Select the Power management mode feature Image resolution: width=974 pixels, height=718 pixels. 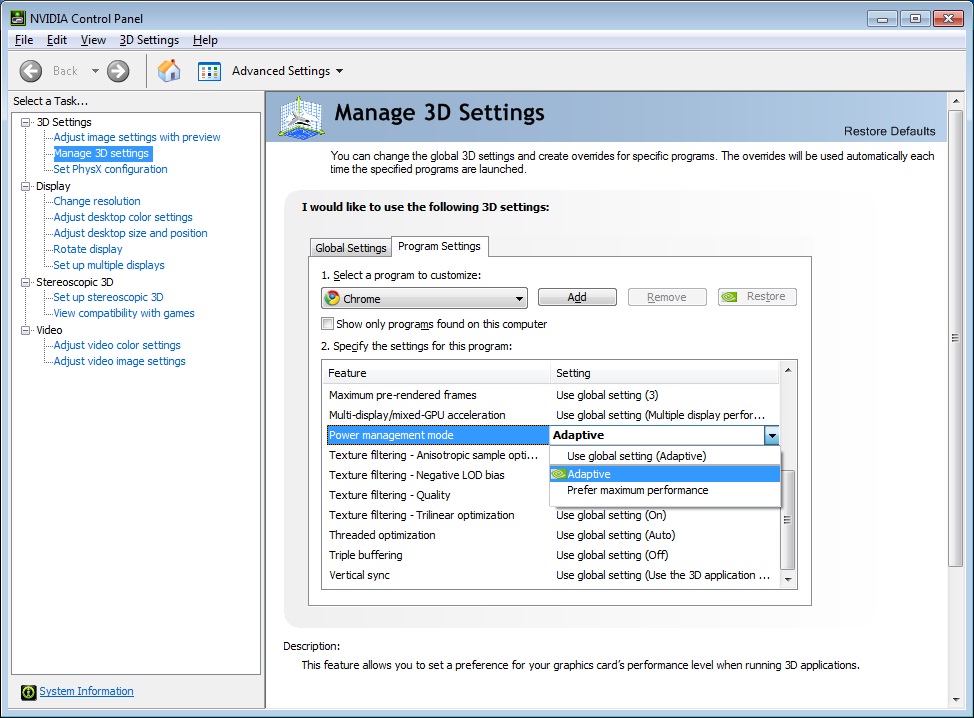[x=438, y=435]
